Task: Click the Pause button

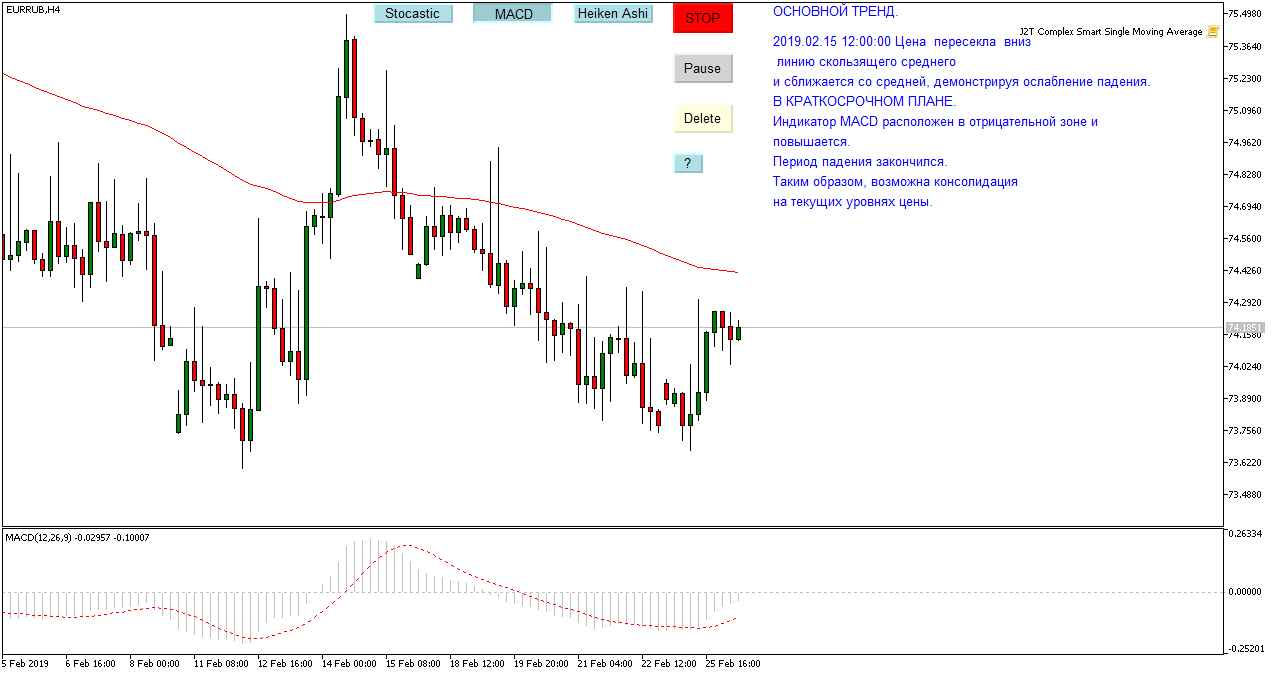Action: [702, 69]
